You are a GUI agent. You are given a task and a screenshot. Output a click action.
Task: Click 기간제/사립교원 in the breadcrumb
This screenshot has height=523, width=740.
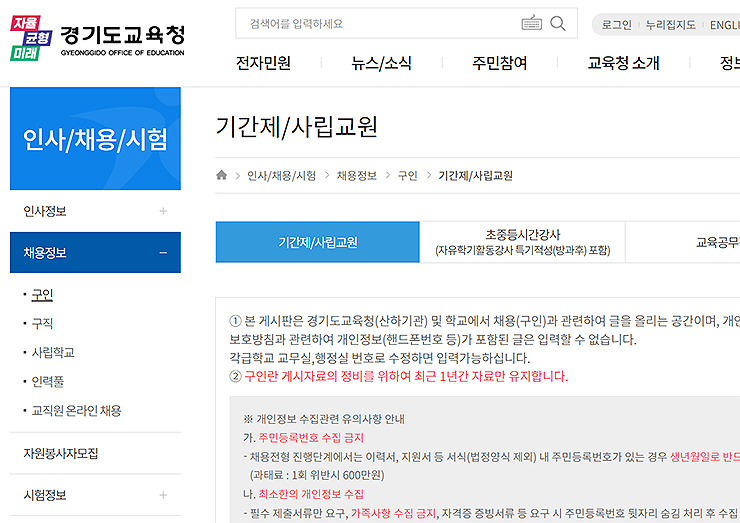(475, 176)
